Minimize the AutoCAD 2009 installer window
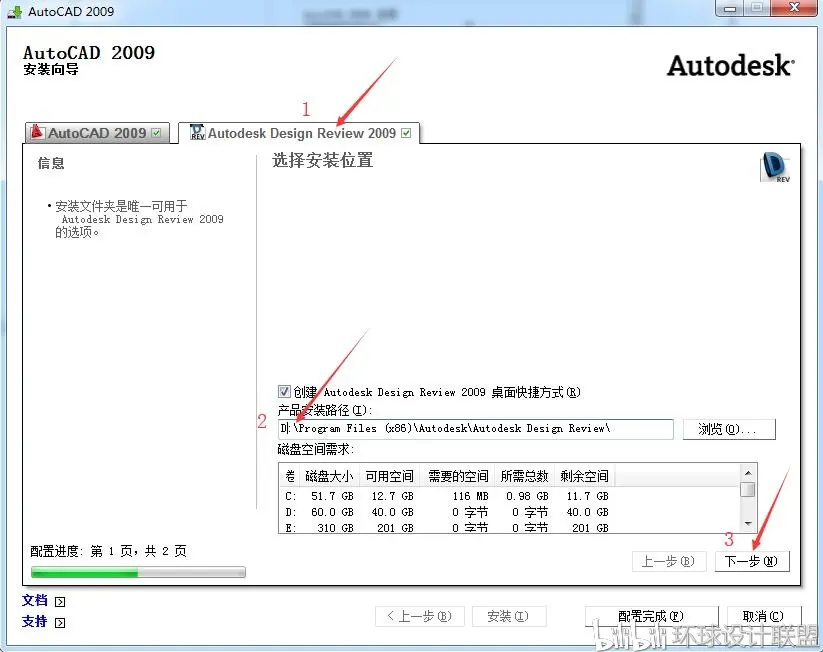The width and height of the screenshot is (823, 652). pos(730,8)
